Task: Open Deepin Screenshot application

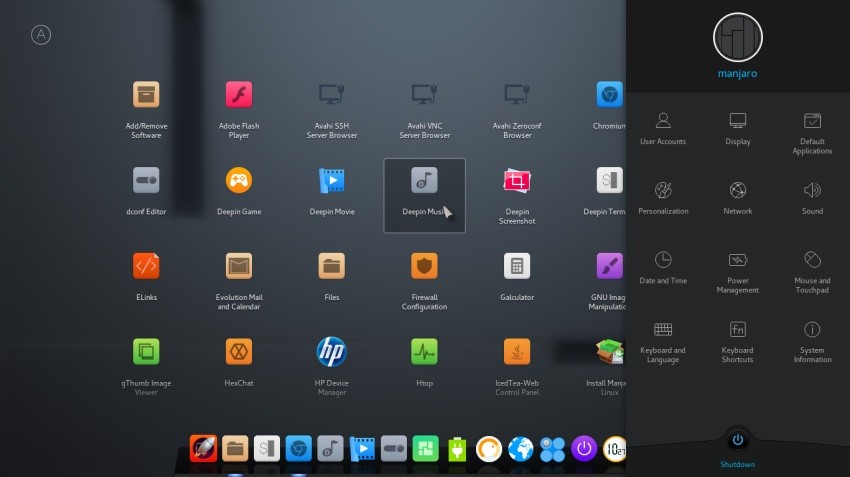Action: click(517, 195)
